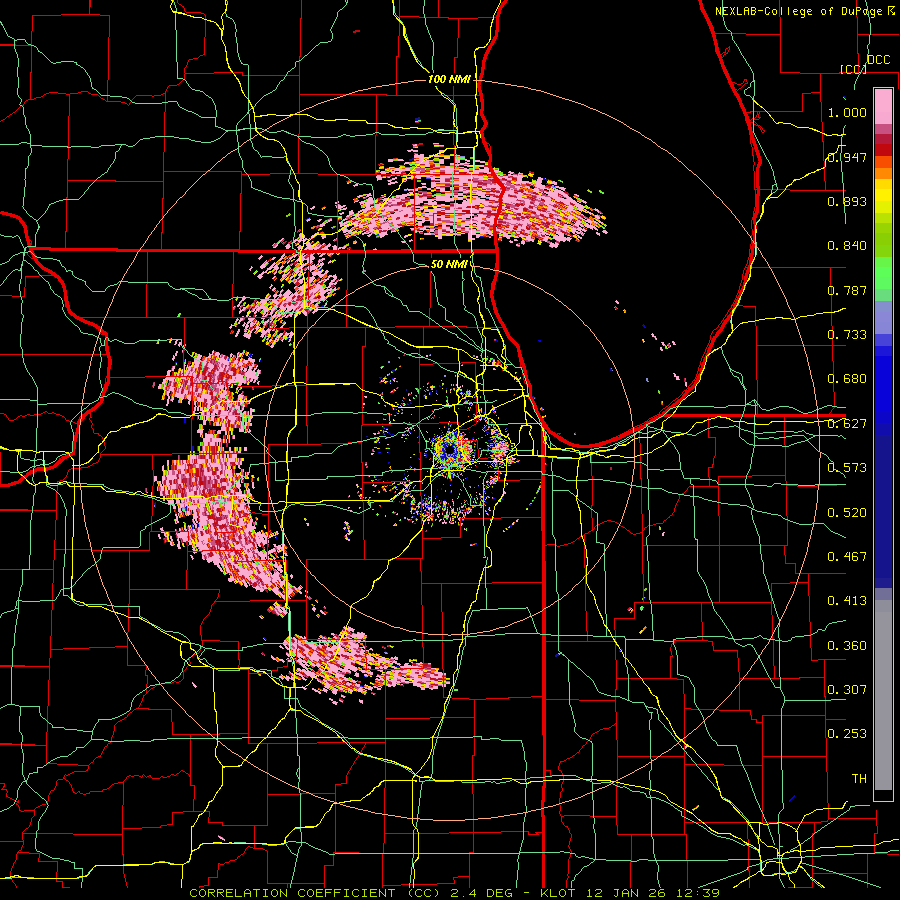
Task: Click the 0.627 scale value
Action: (x=847, y=424)
